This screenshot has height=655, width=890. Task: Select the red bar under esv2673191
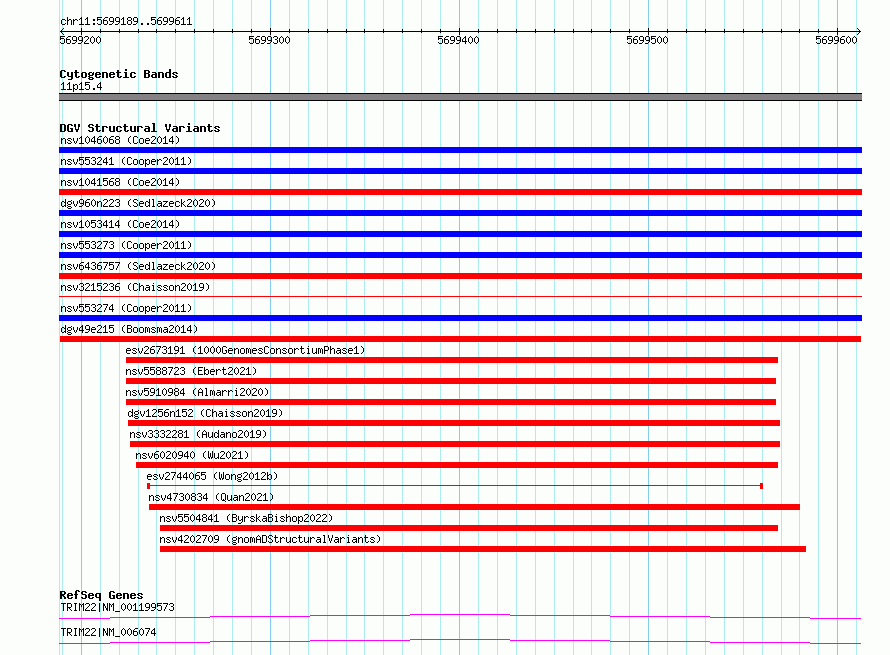click(452, 360)
